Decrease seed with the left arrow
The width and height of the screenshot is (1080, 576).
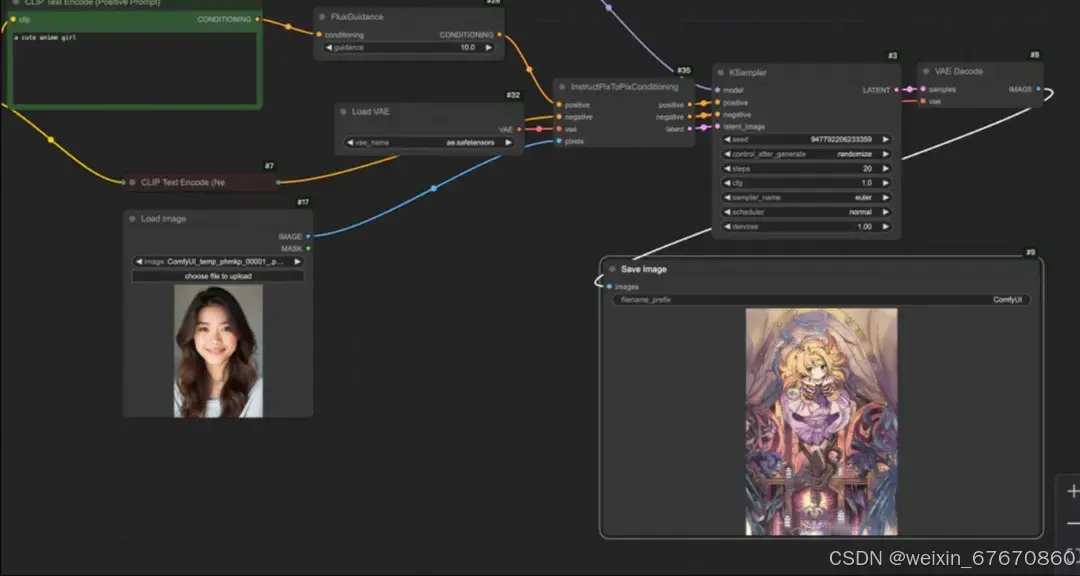point(727,139)
